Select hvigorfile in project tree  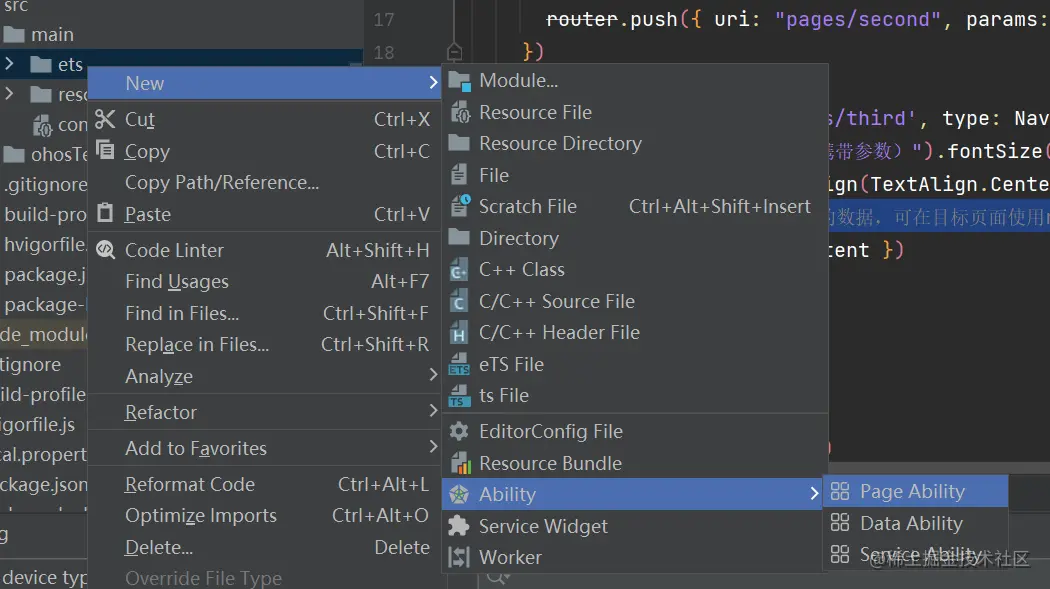(46, 244)
